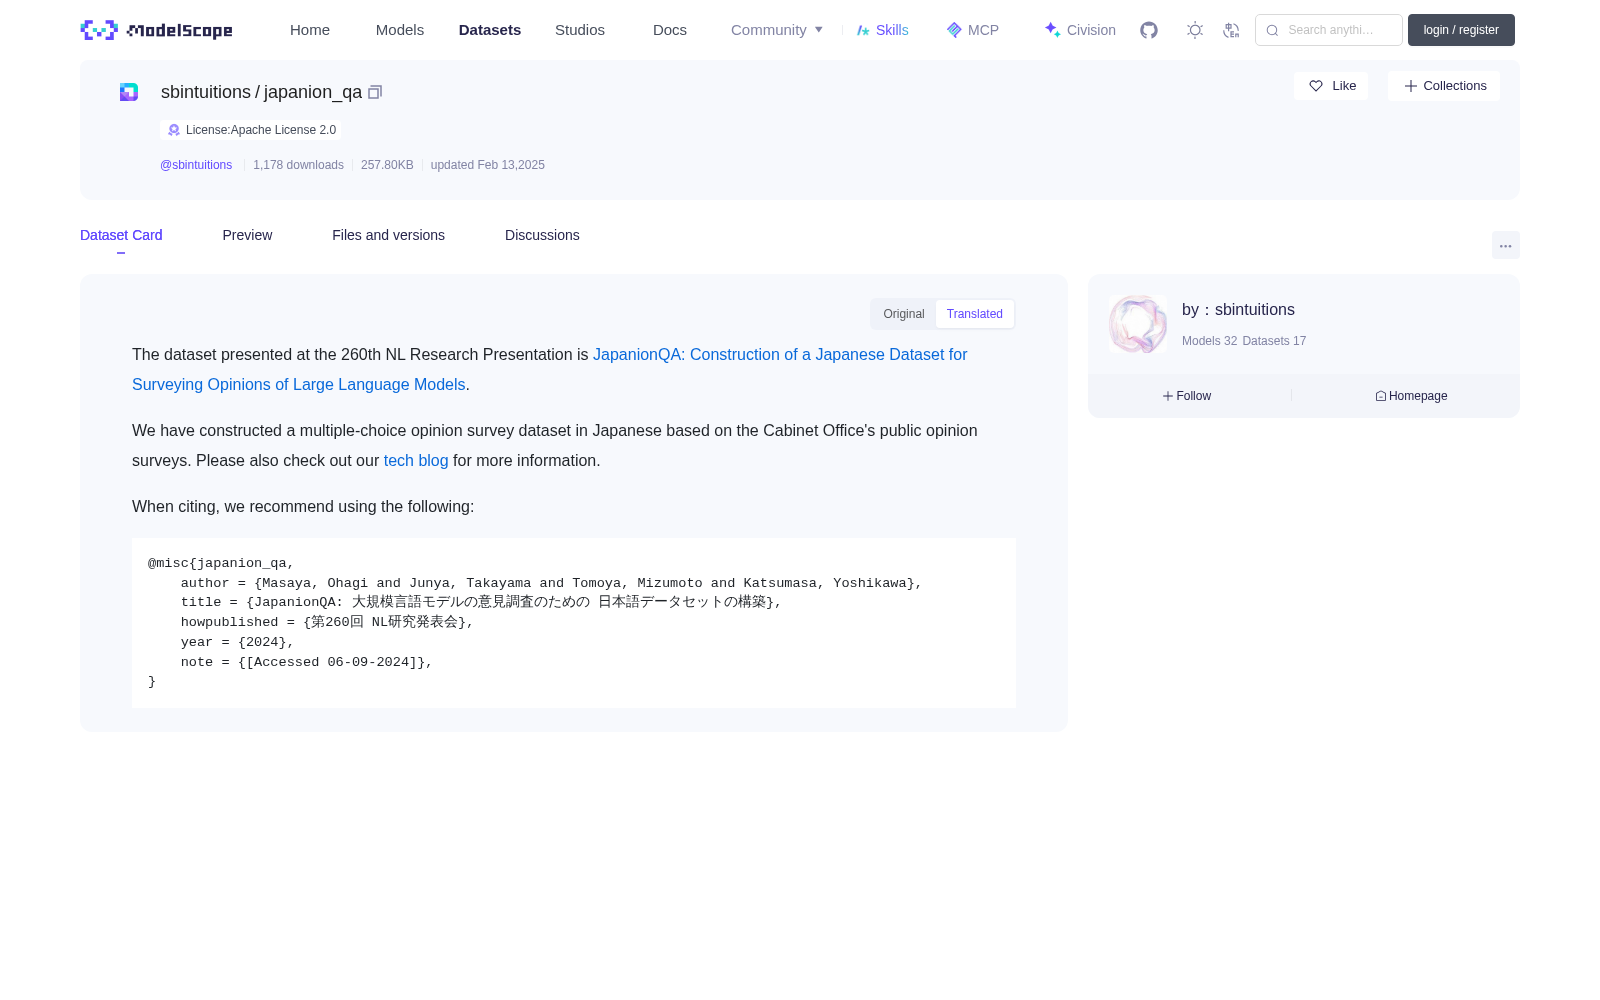This screenshot has width=1600, height=1000.
Task: Click the login / register button
Action: click(x=1461, y=30)
